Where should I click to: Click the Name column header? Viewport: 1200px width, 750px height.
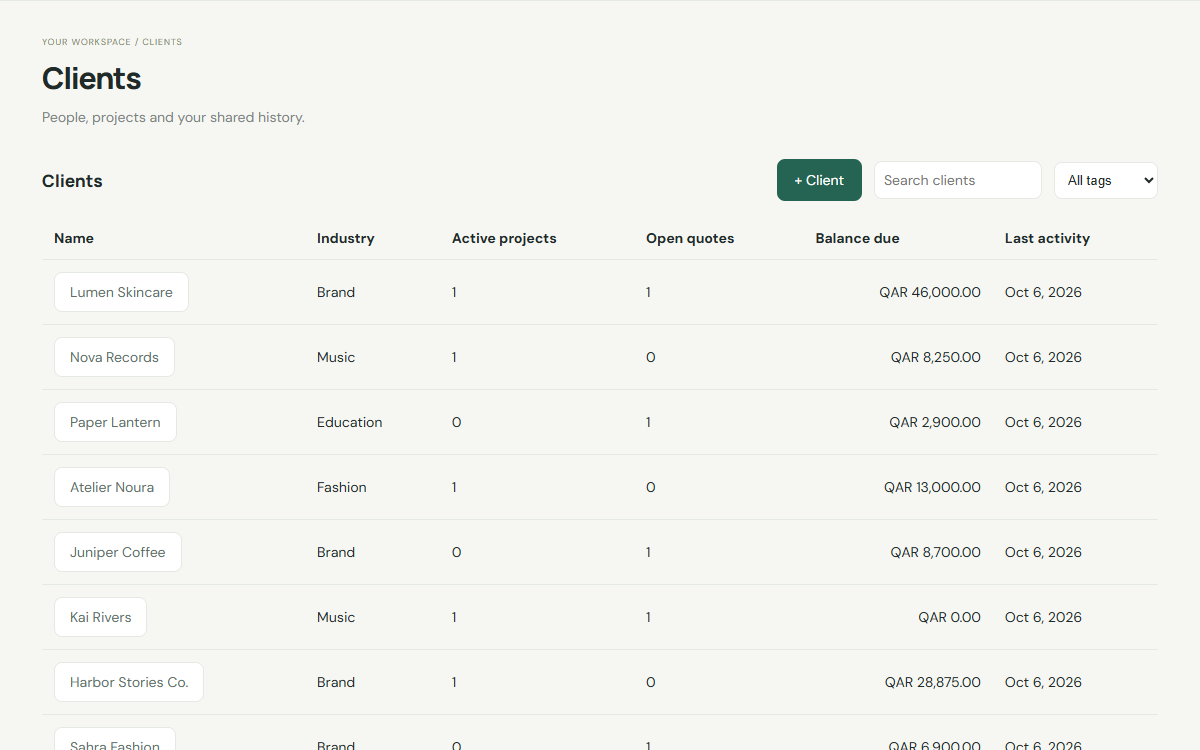74,238
